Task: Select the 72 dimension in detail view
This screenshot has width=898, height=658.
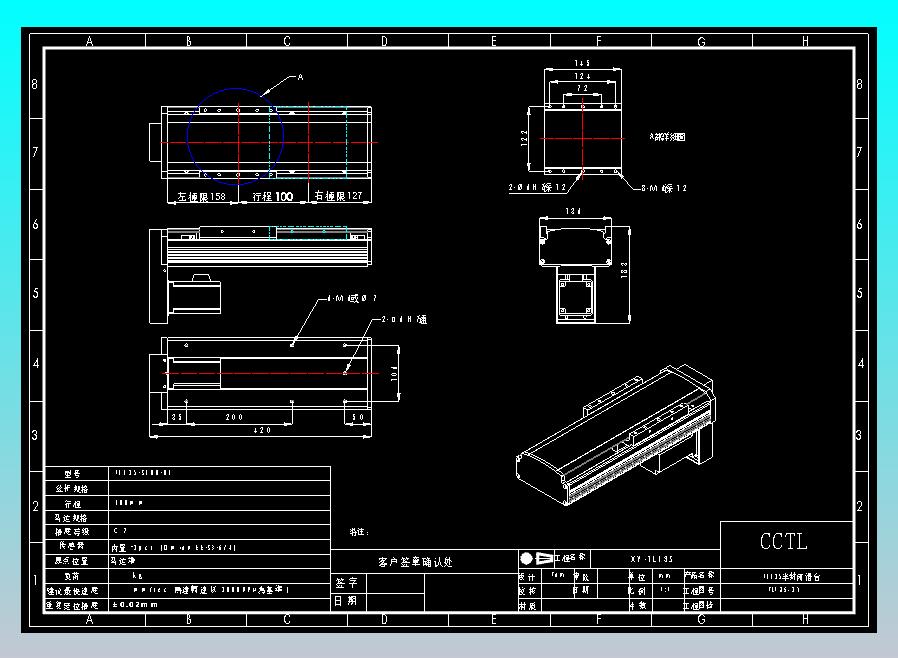Action: [582, 88]
